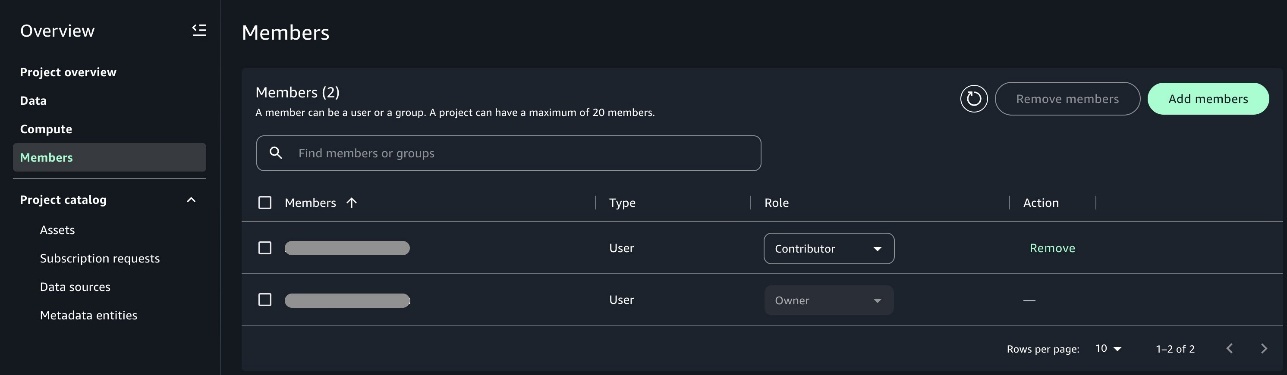
Task: Collapse the Overview sidebar panel icon
Action: [199, 31]
